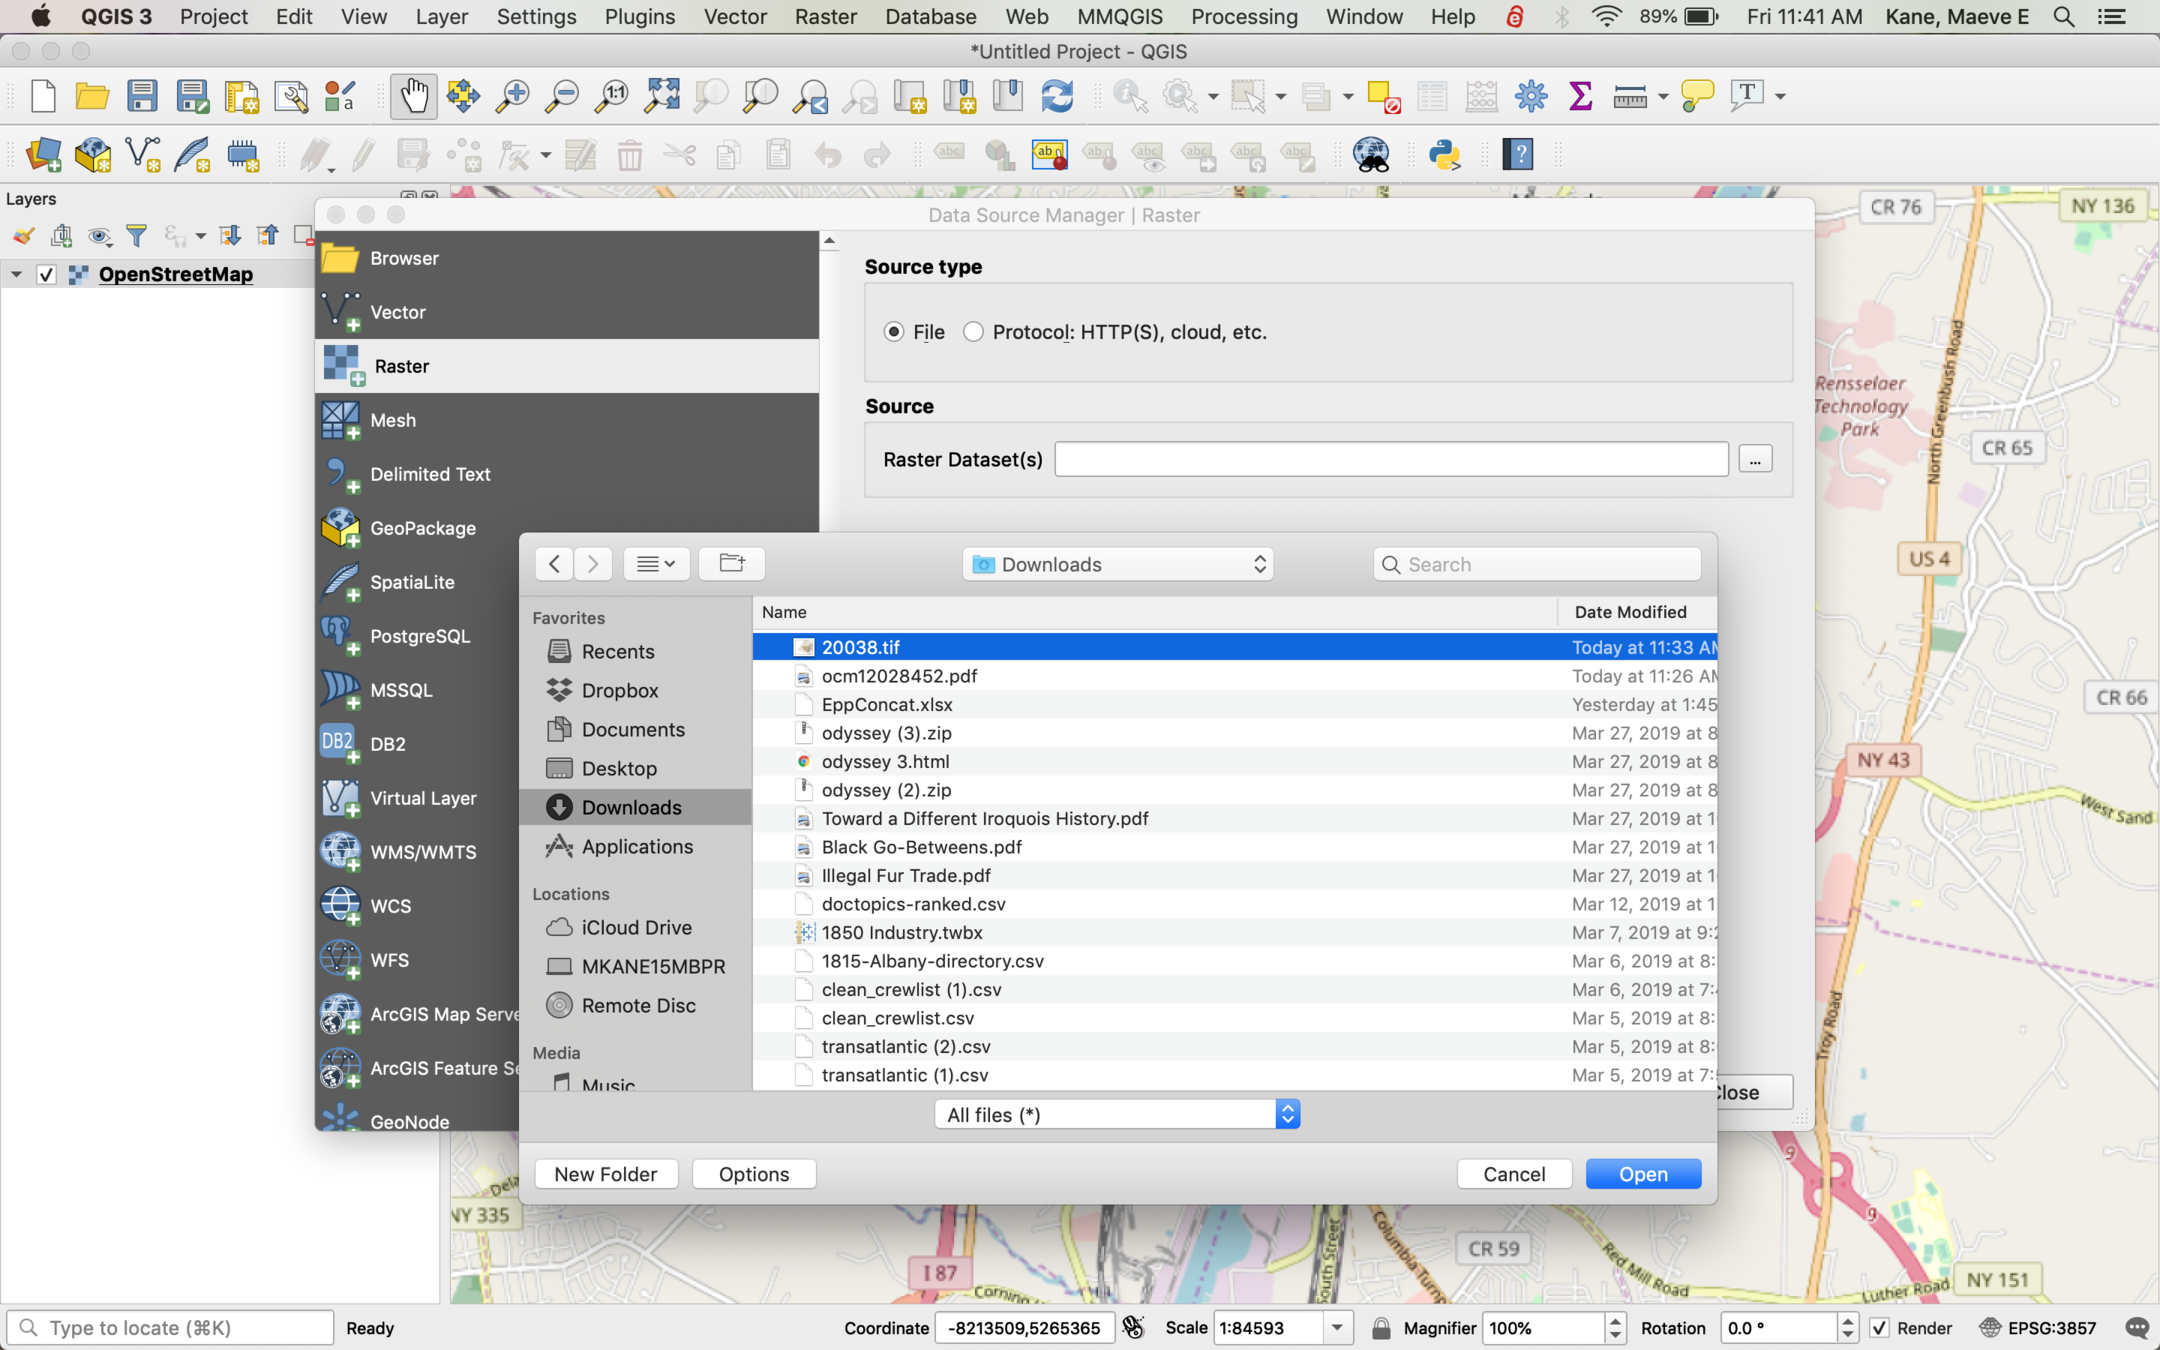Open the Scale dropdown arrow

click(1337, 1328)
